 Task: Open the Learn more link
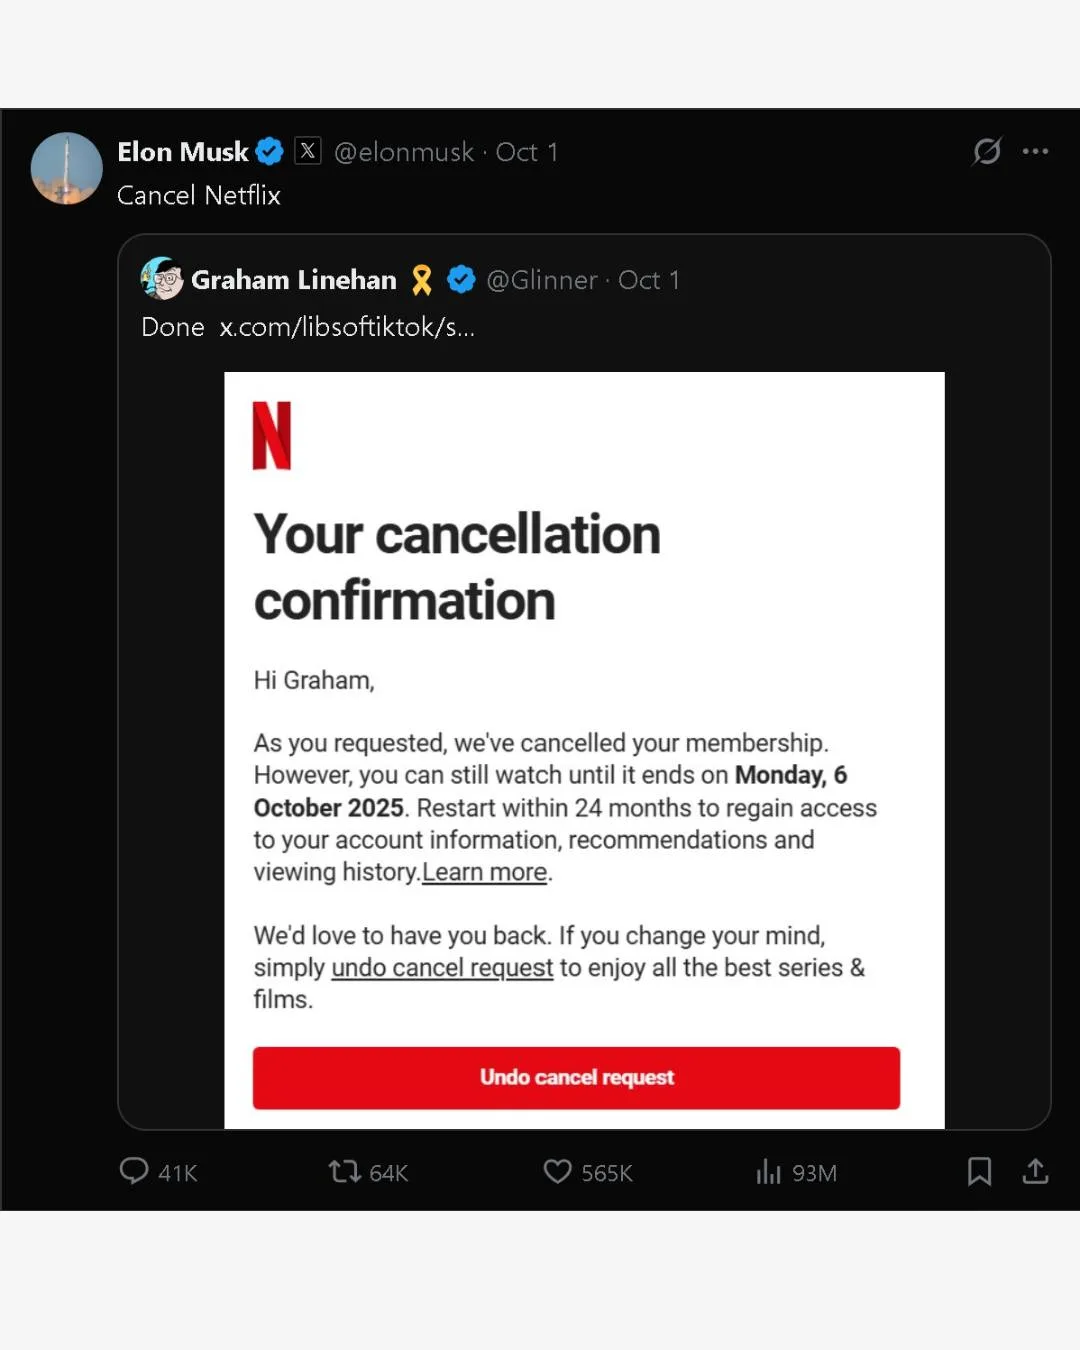tap(485, 872)
